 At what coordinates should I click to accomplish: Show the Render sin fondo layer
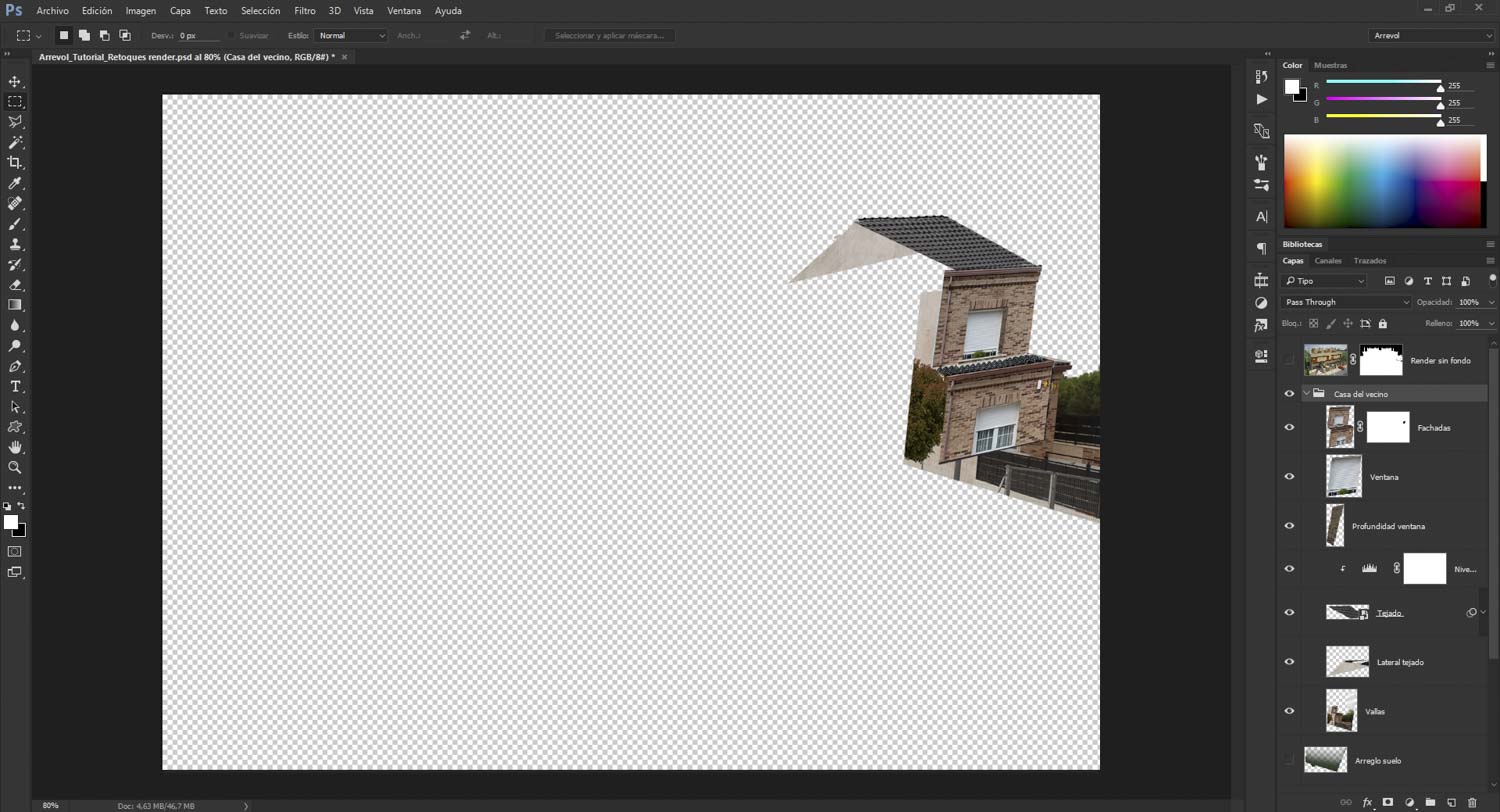(x=1289, y=360)
